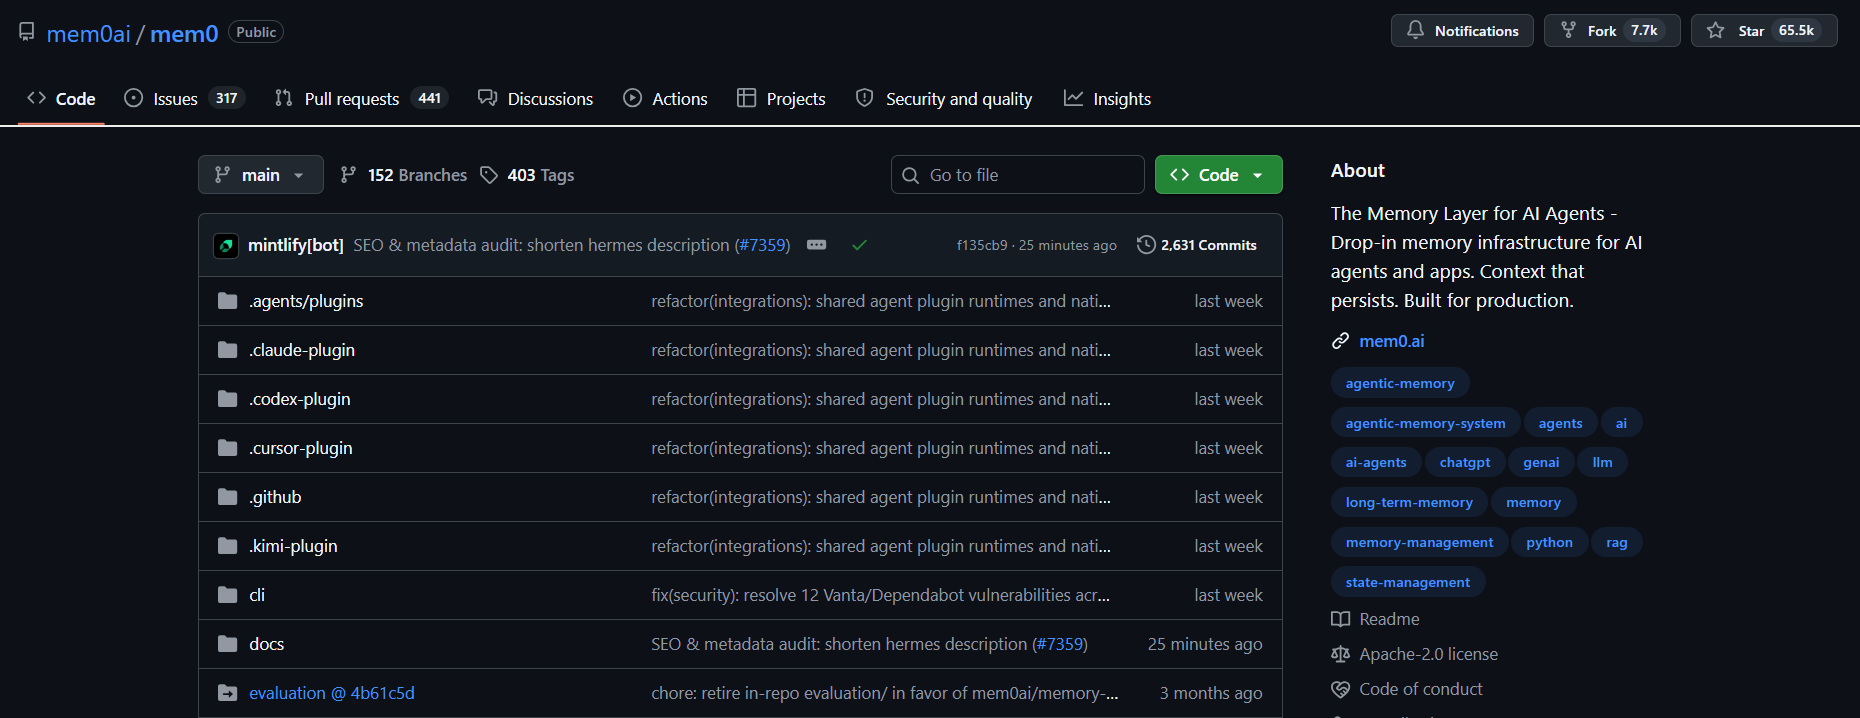Viewport: 1860px width, 718px height.
Task: Open the cli commit message about Vanta/Dependabot
Action: [x=880, y=595]
